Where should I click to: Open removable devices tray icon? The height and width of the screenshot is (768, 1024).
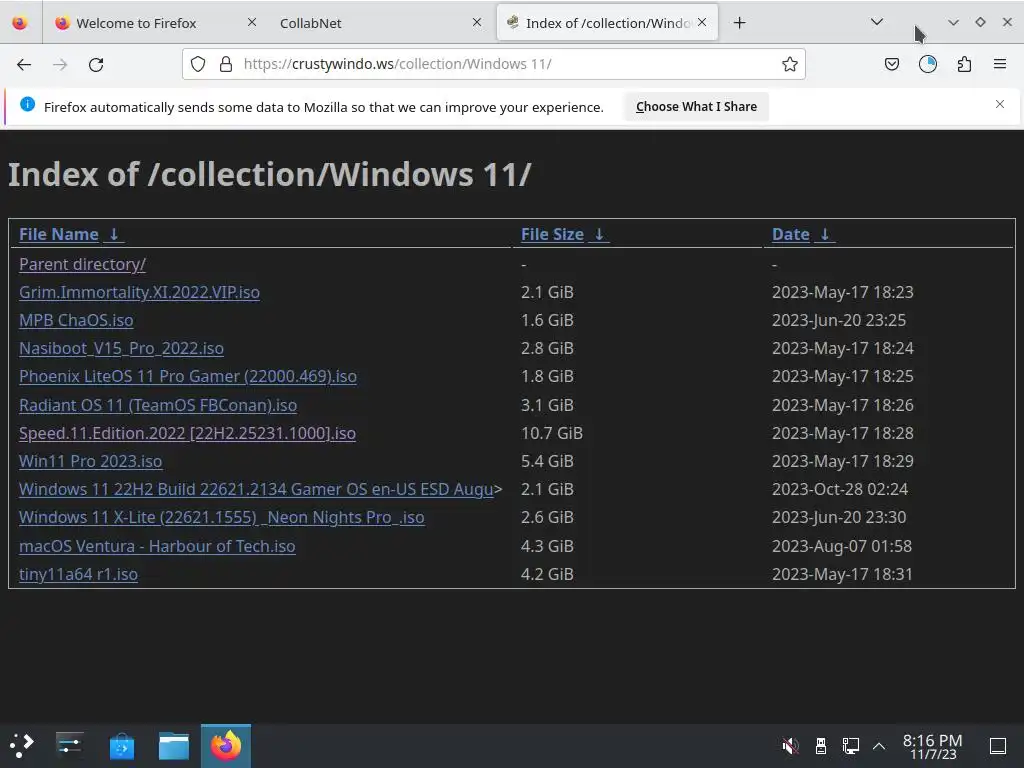[821, 745]
